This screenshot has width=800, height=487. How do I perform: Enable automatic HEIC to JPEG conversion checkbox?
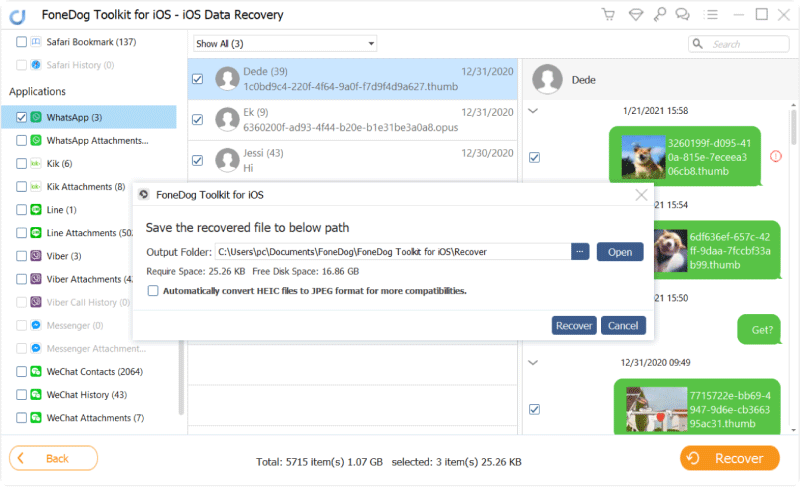[x=153, y=291]
